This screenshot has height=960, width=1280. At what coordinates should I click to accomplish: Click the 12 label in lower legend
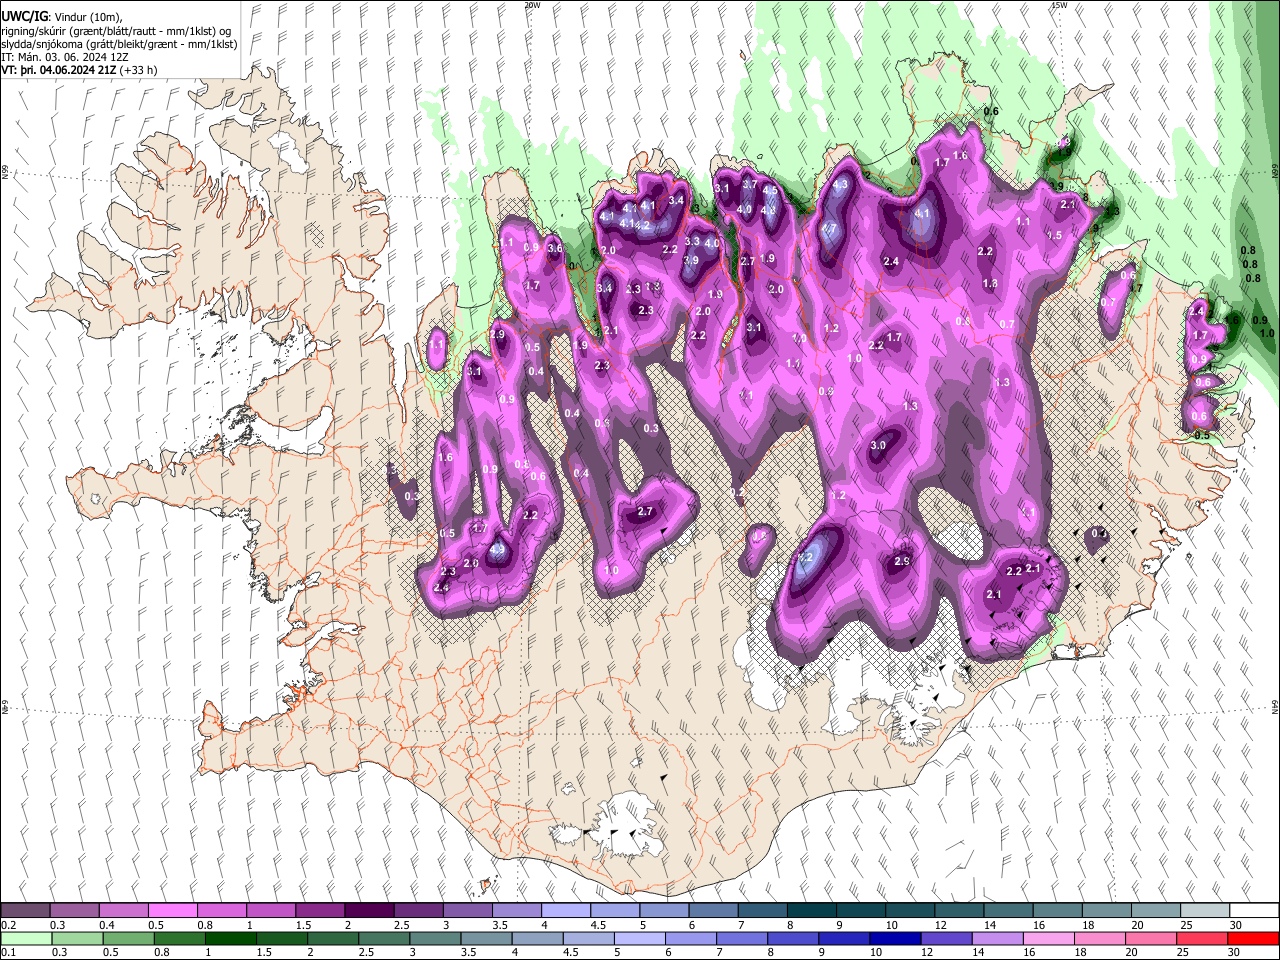(x=928, y=952)
